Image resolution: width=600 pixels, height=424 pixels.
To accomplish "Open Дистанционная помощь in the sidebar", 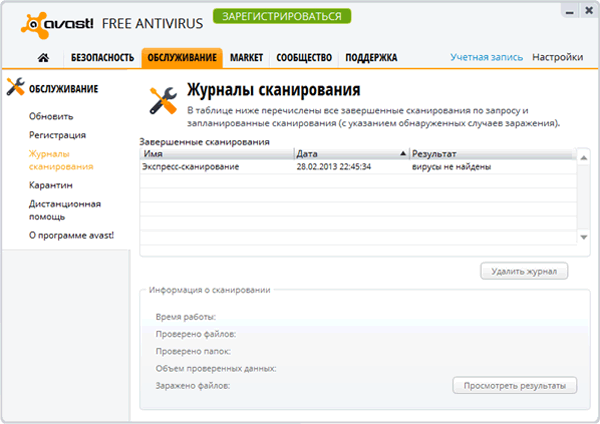I will (65, 210).
